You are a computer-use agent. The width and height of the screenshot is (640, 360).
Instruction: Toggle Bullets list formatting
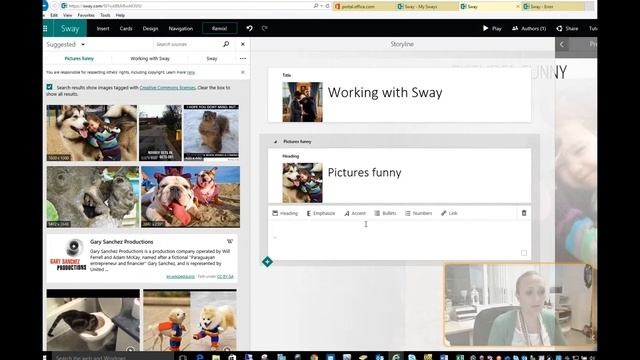pyautogui.click(x=385, y=213)
